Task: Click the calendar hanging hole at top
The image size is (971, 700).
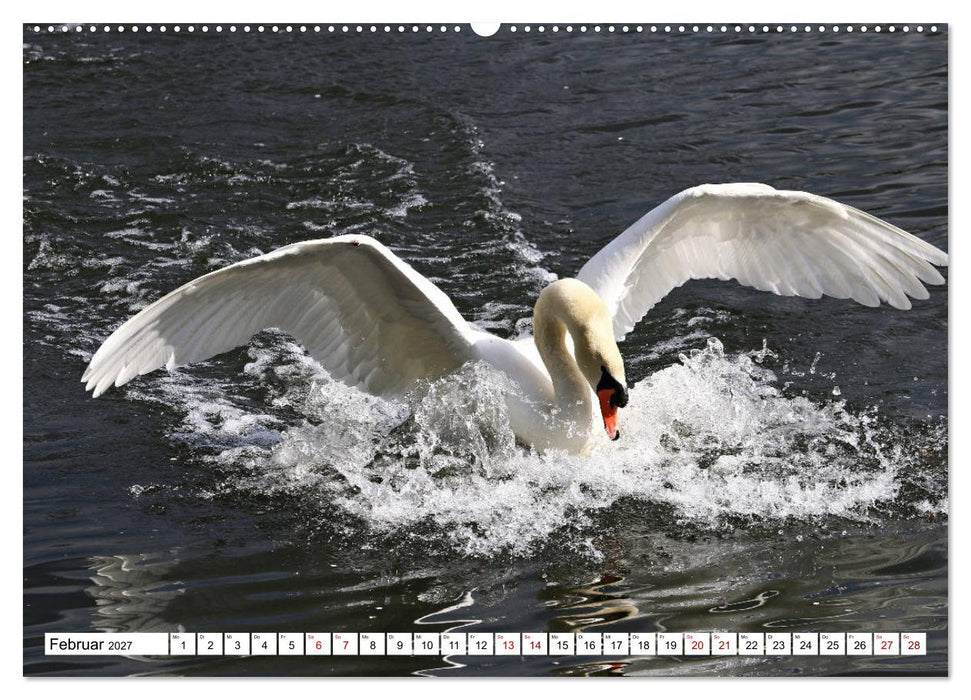Action: click(486, 28)
